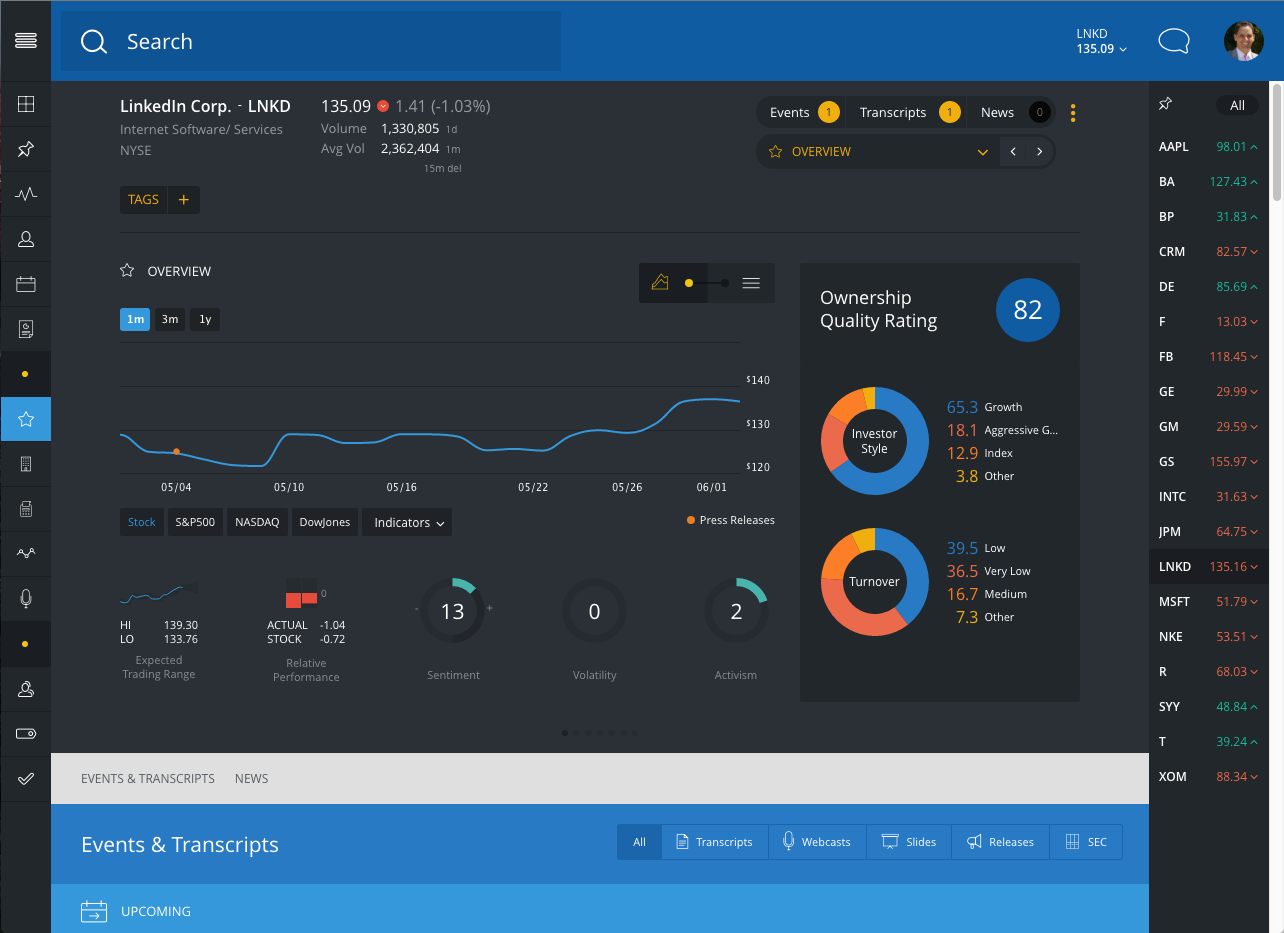Click the chat bubble icon
The image size is (1284, 933).
tap(1173, 41)
